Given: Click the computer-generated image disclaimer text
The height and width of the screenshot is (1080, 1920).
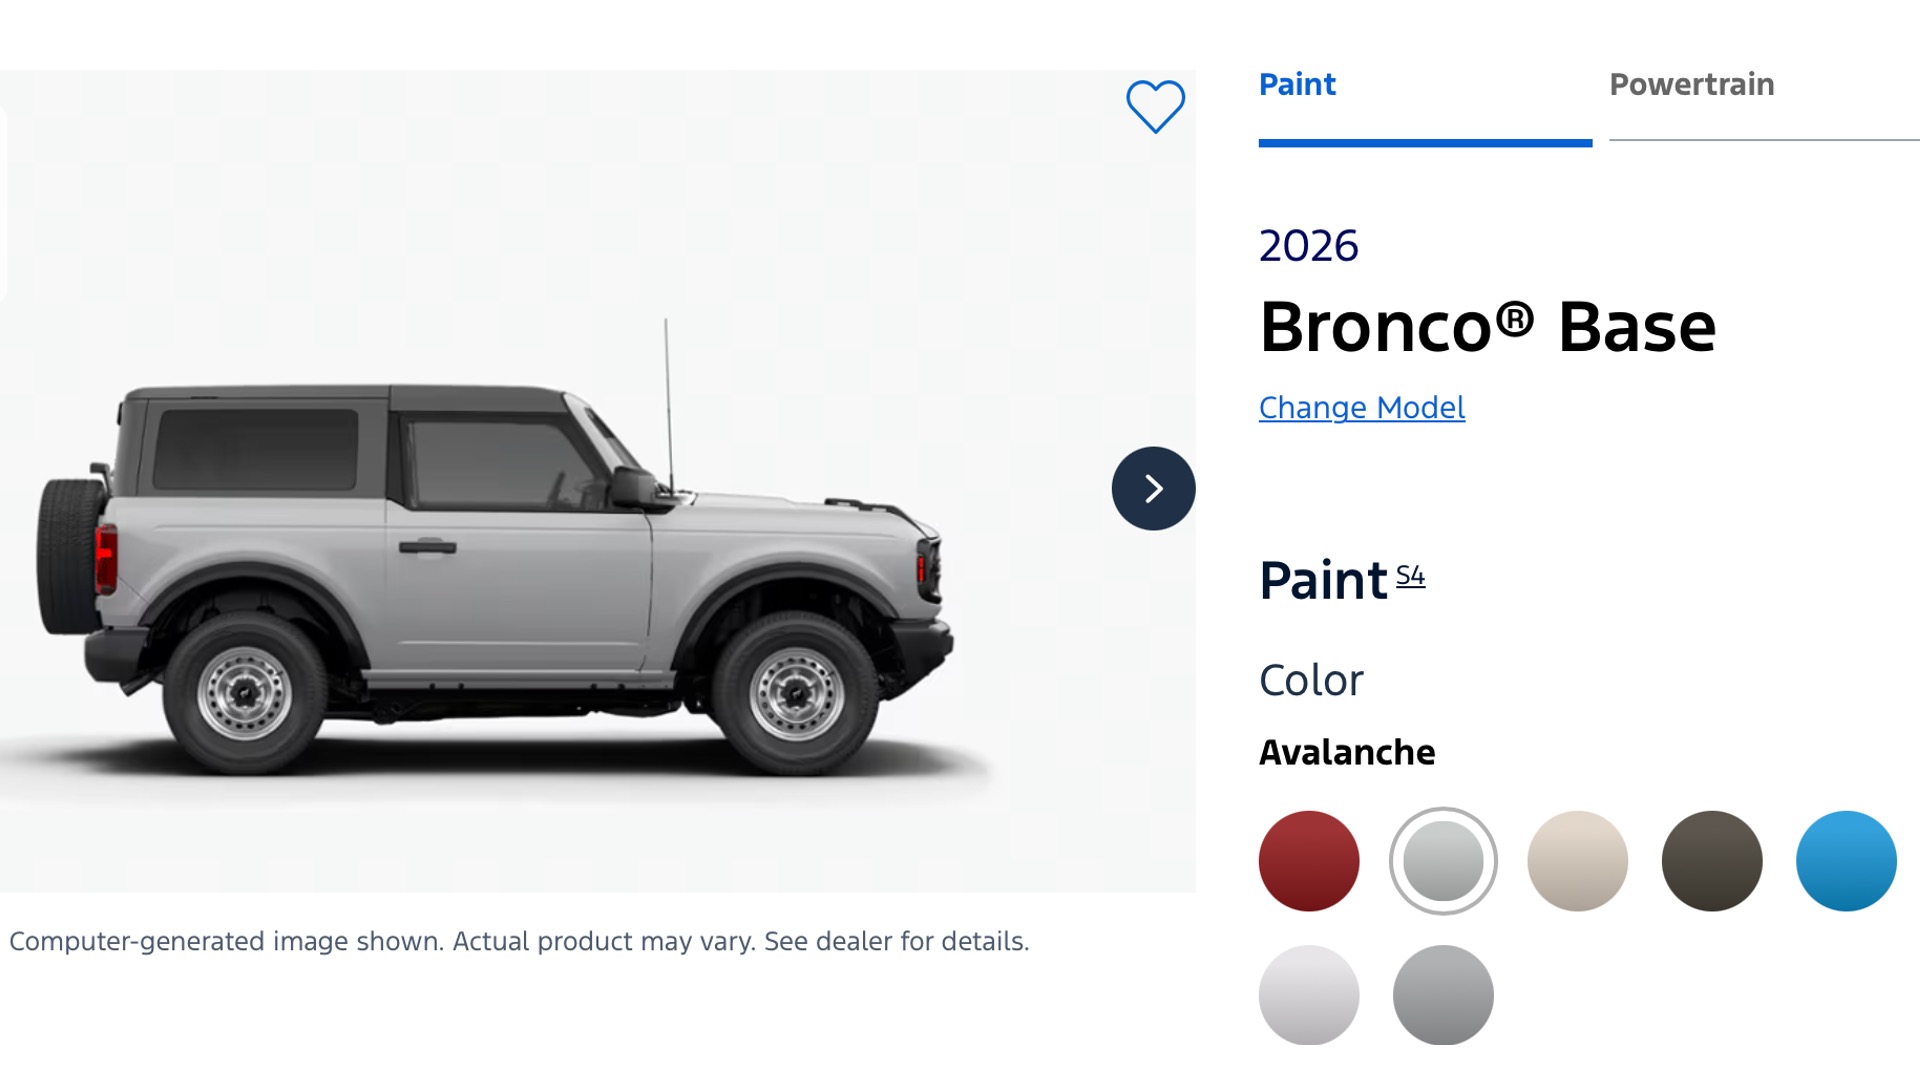Looking at the screenshot, I should [519, 942].
